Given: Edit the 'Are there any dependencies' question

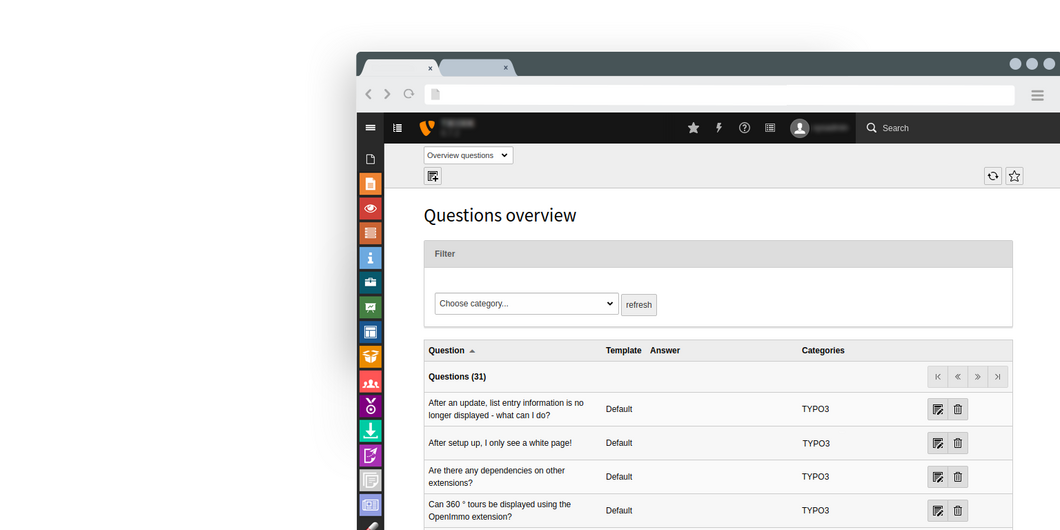Looking at the screenshot, I should [x=938, y=477].
